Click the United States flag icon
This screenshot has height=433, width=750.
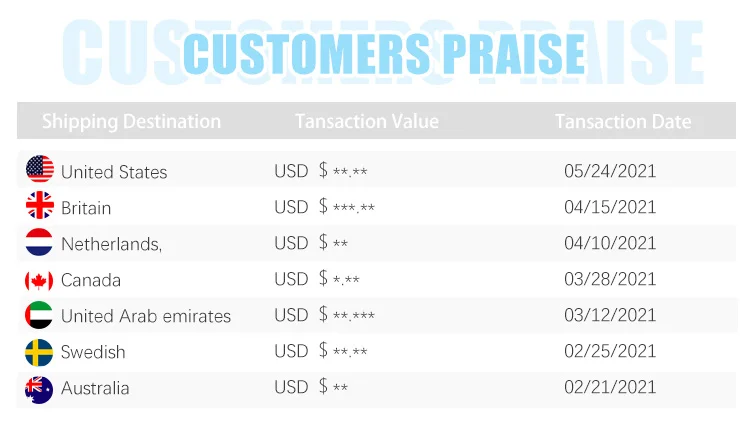point(40,170)
